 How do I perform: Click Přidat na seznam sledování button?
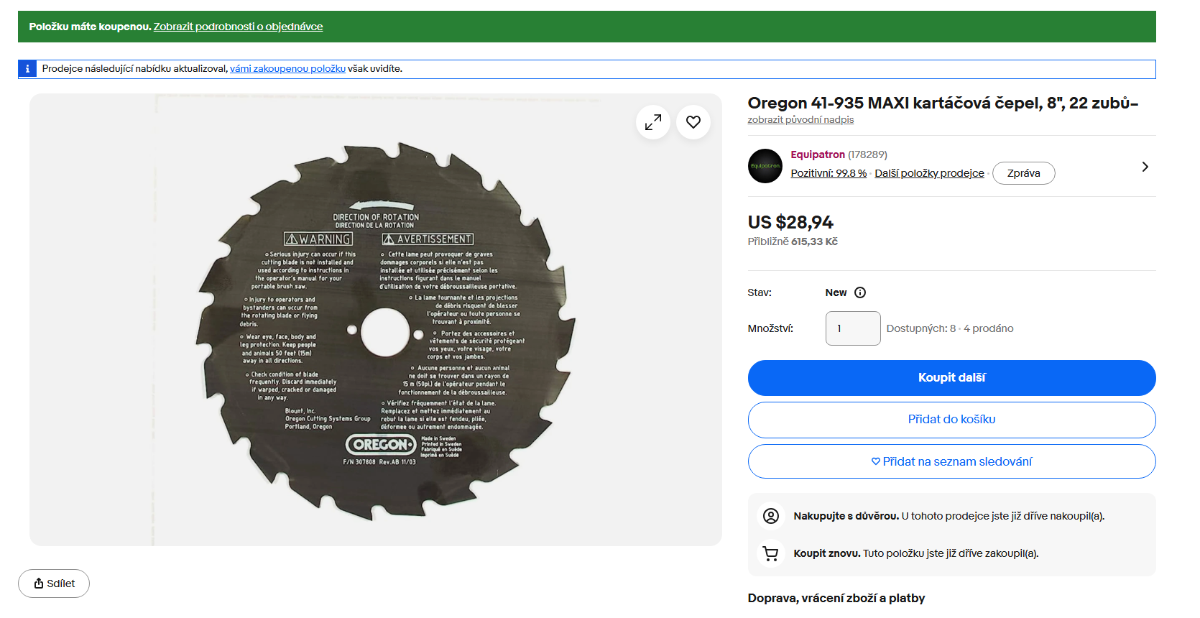952,461
